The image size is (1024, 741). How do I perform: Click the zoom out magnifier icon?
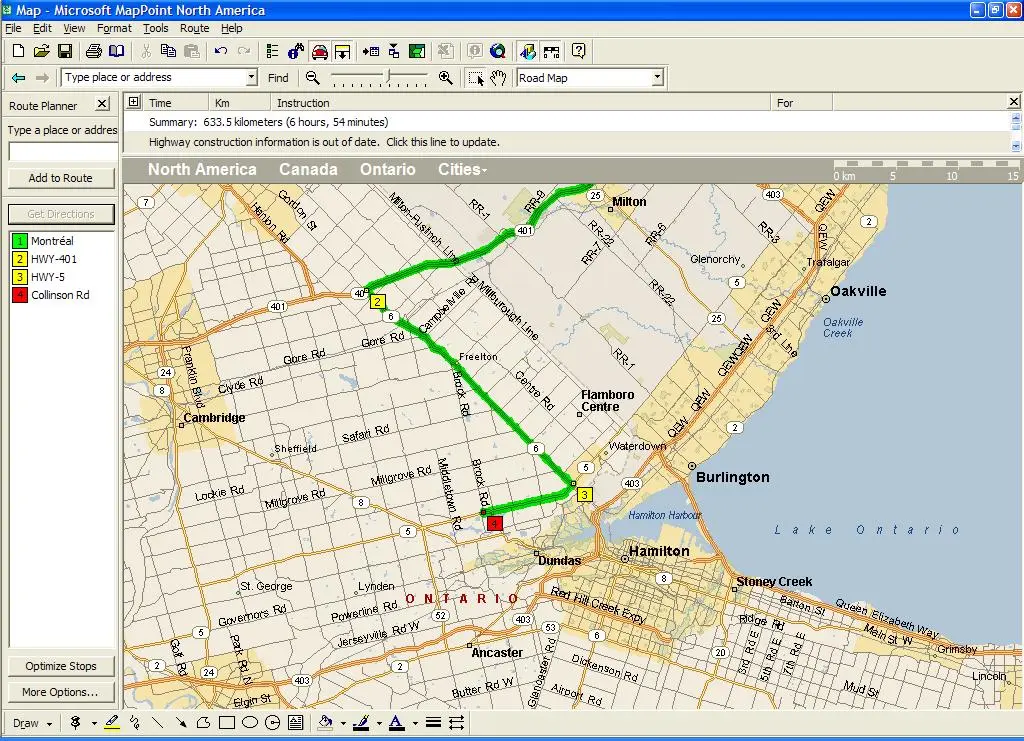pyautogui.click(x=313, y=78)
